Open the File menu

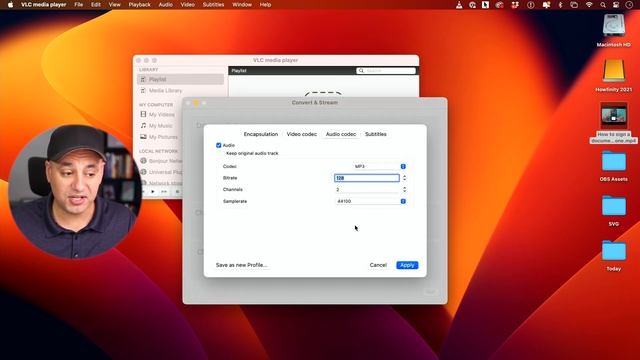tap(79, 5)
